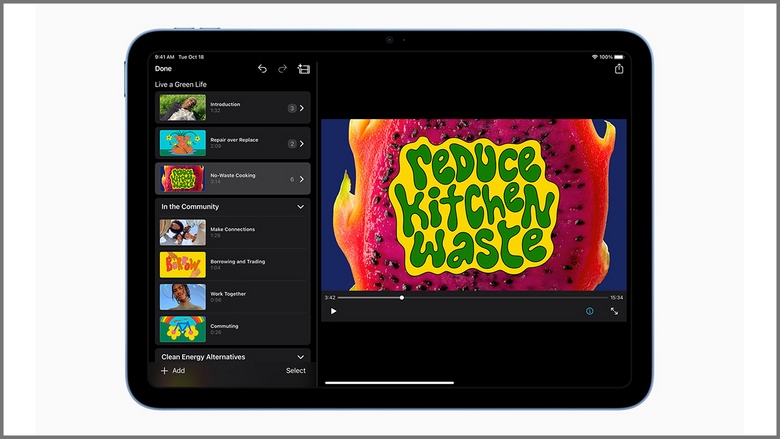This screenshot has height=439, width=780.
Task: Expand the Clean Energy Alternatives section
Action: (x=301, y=356)
